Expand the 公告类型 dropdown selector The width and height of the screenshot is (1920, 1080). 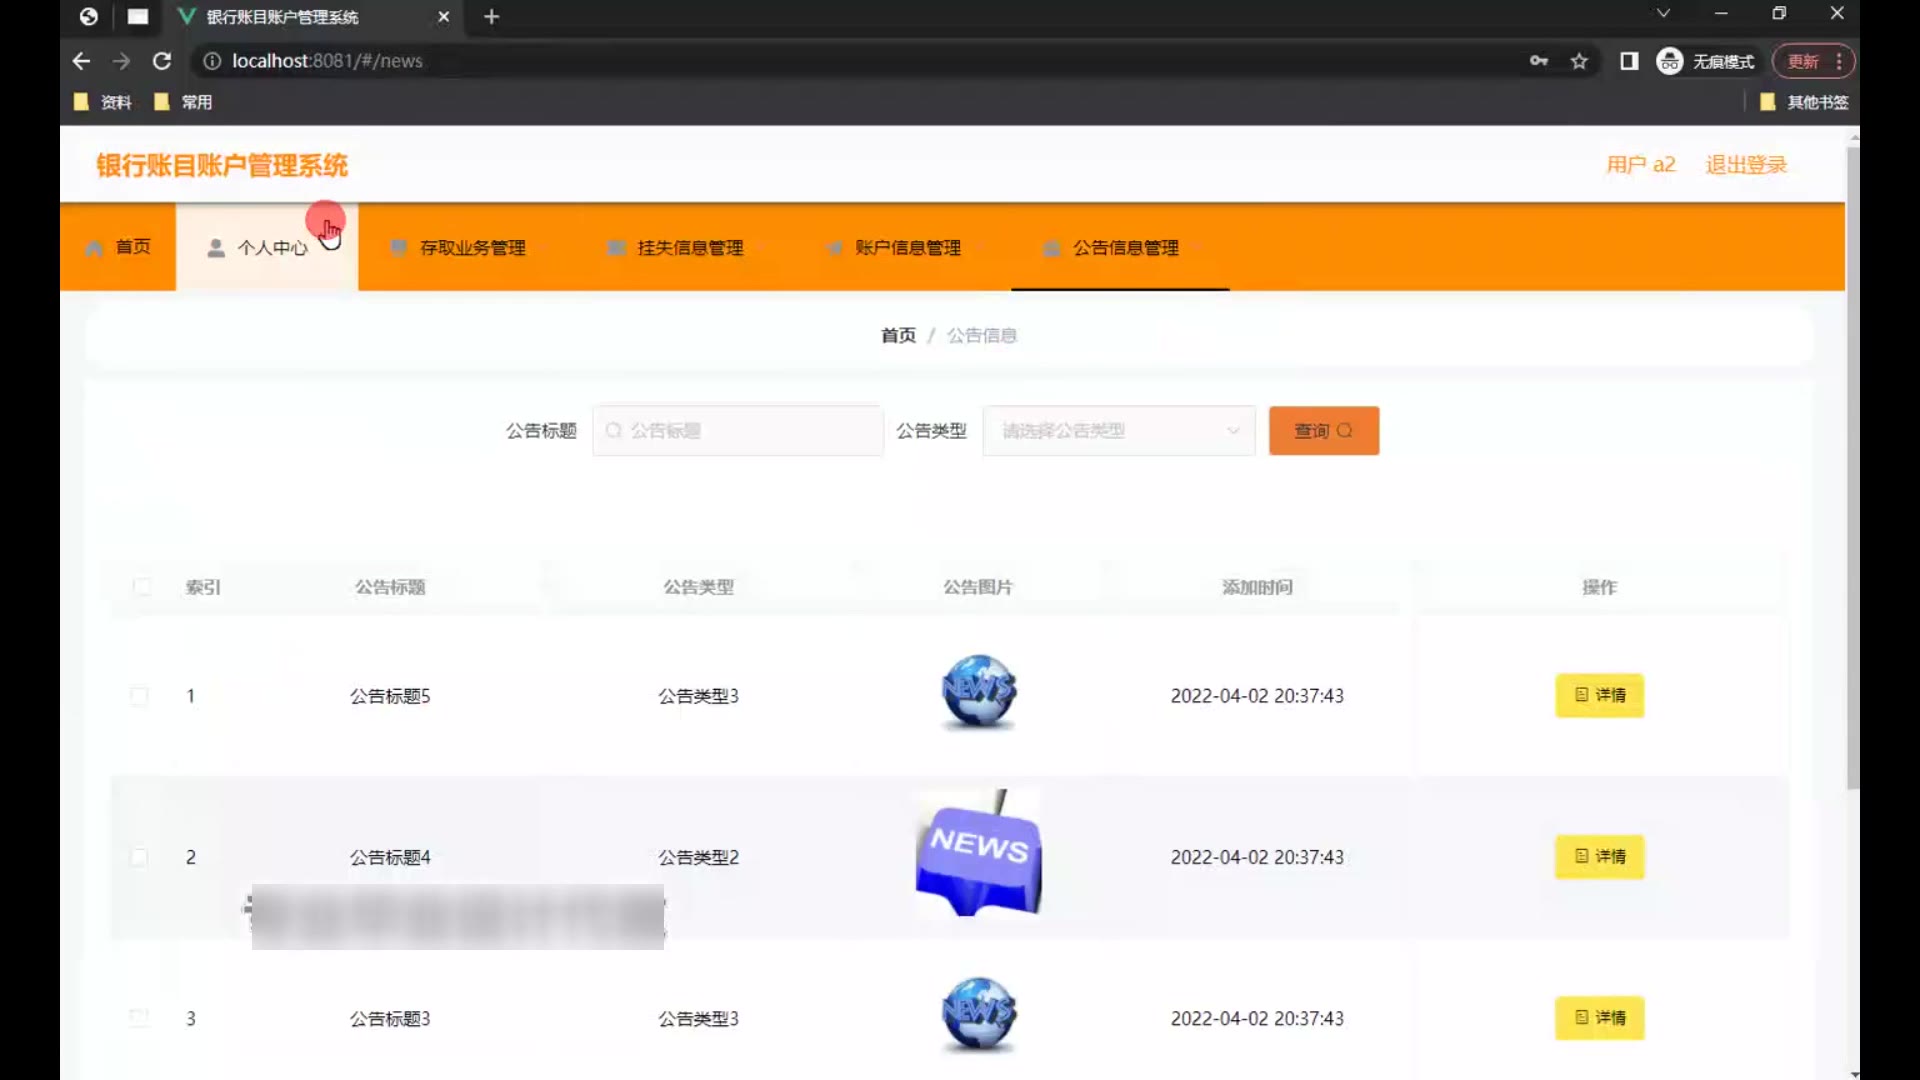click(x=1118, y=431)
